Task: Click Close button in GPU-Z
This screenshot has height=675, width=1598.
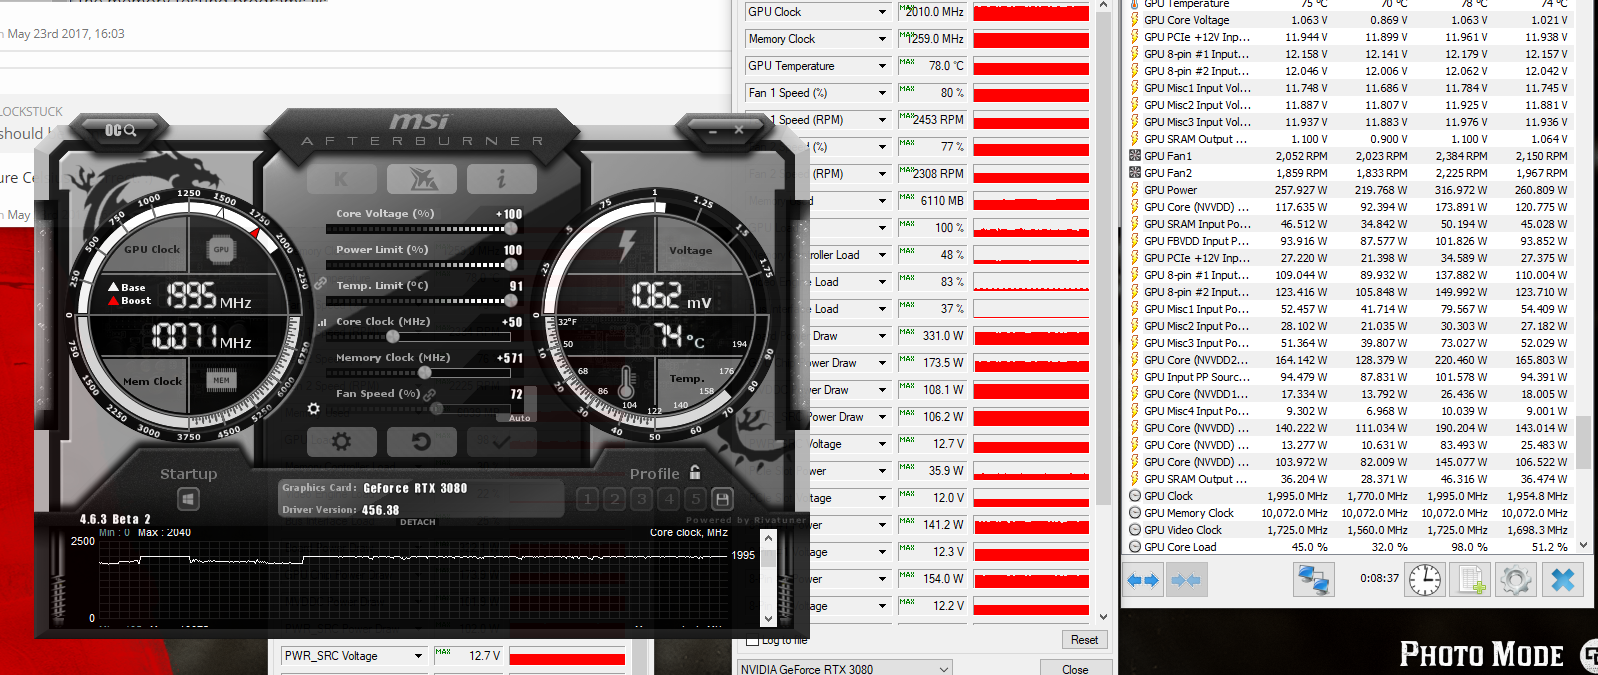Action: 1075,669
